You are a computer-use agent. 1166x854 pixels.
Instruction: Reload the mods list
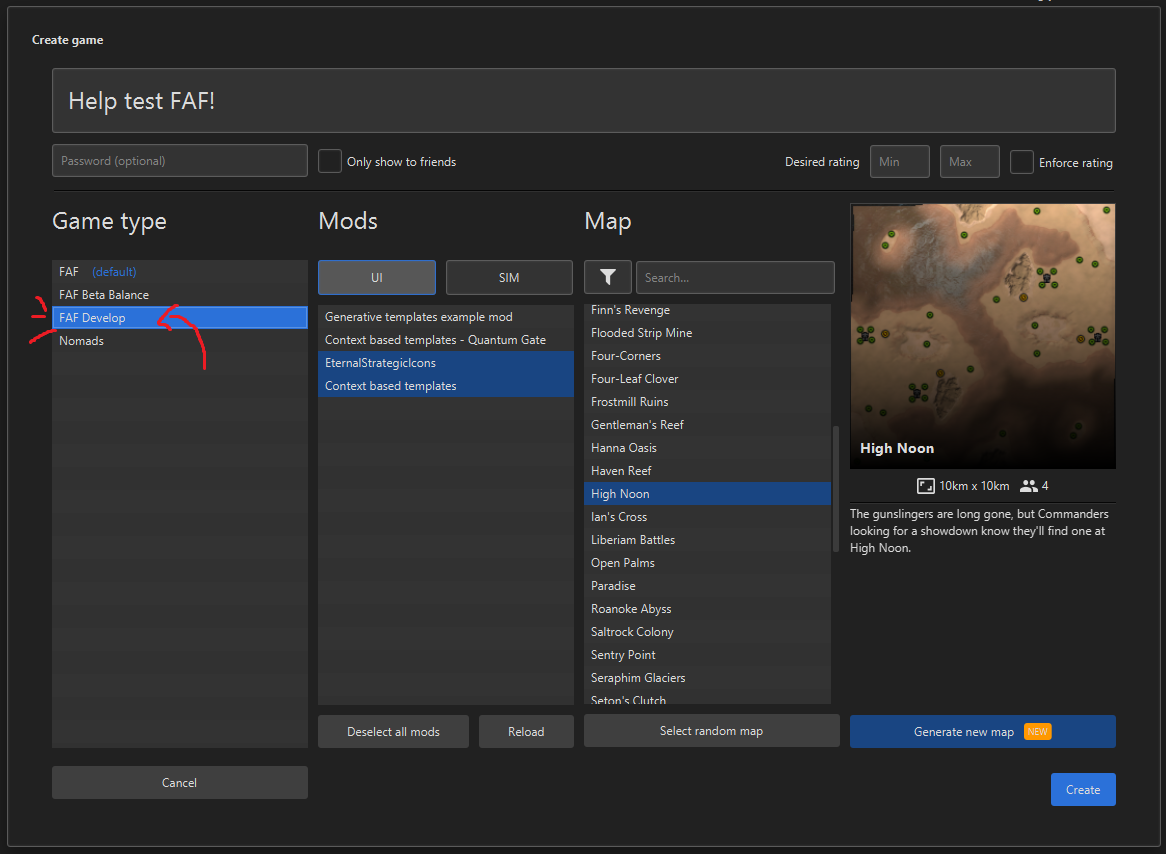click(x=526, y=731)
